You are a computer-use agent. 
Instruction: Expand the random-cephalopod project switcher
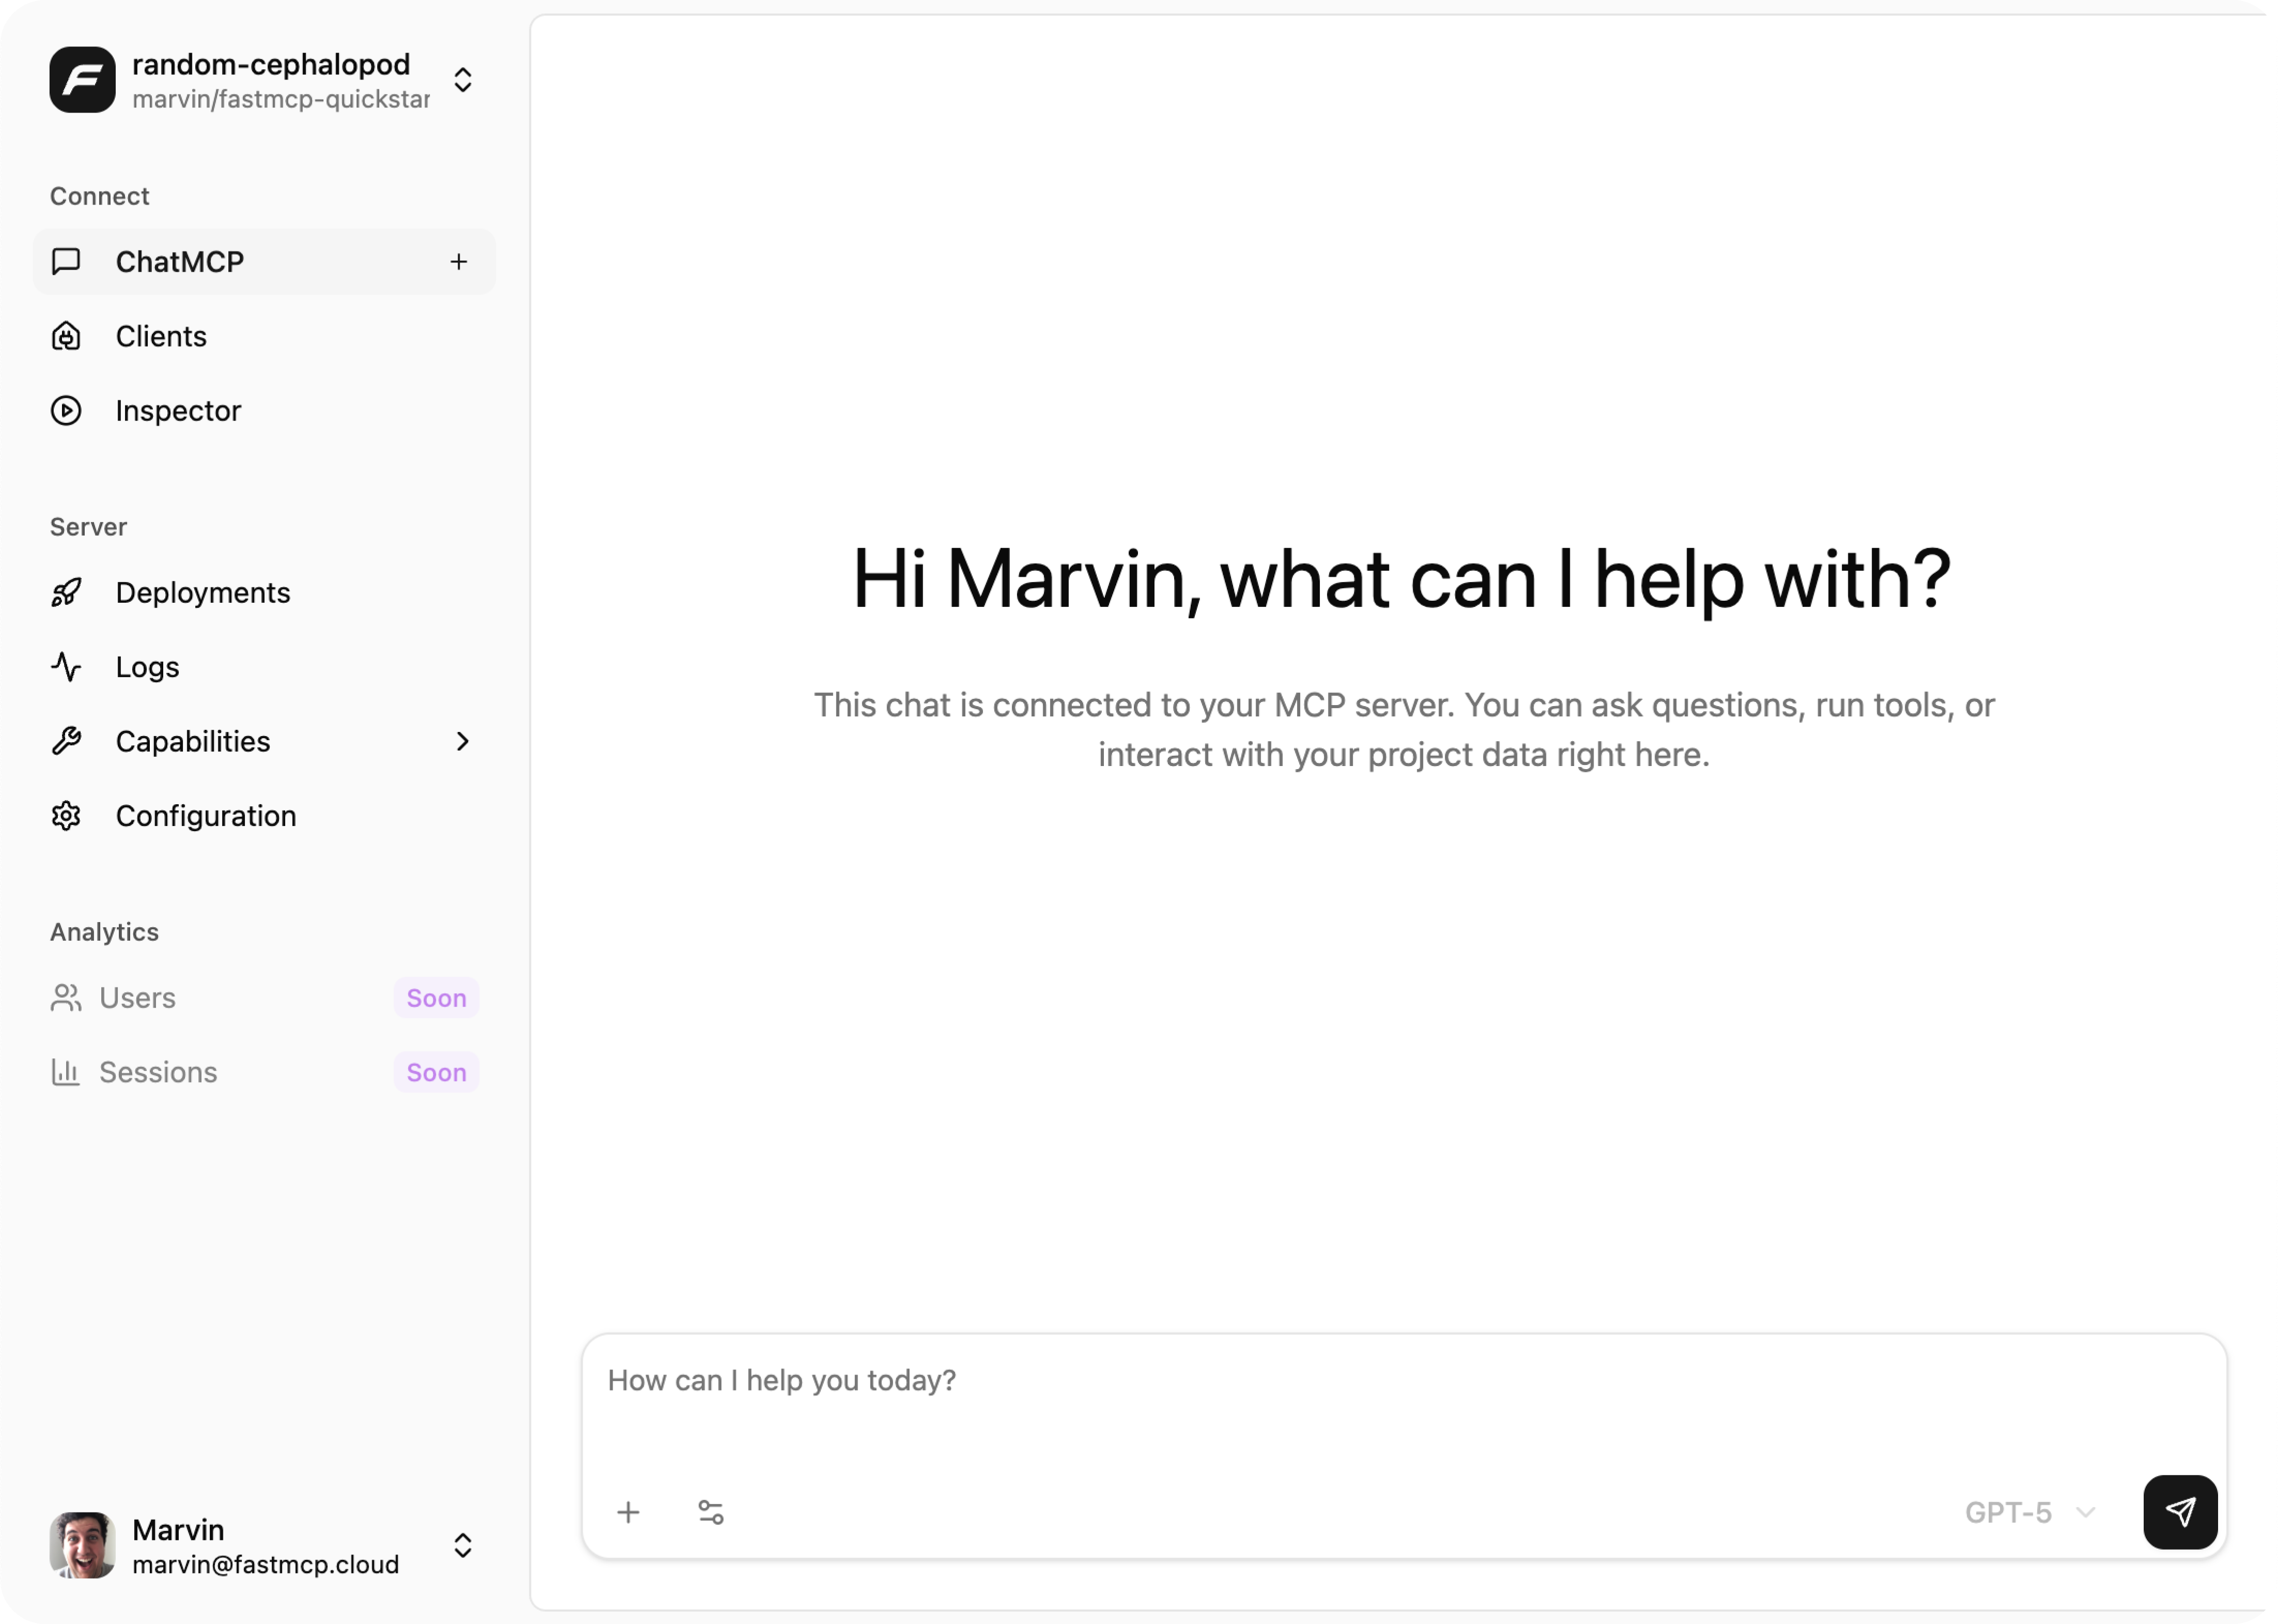tap(462, 80)
